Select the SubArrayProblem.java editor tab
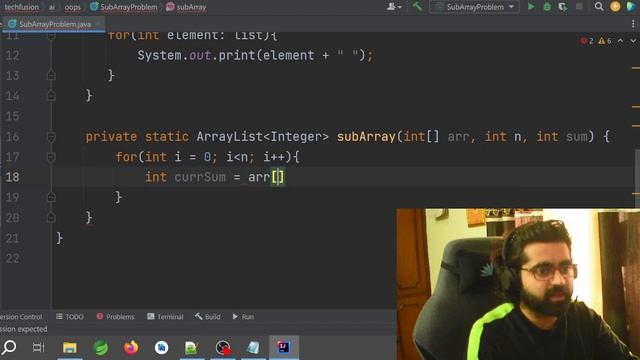Viewport: 640px width, 360px height. pos(53,24)
